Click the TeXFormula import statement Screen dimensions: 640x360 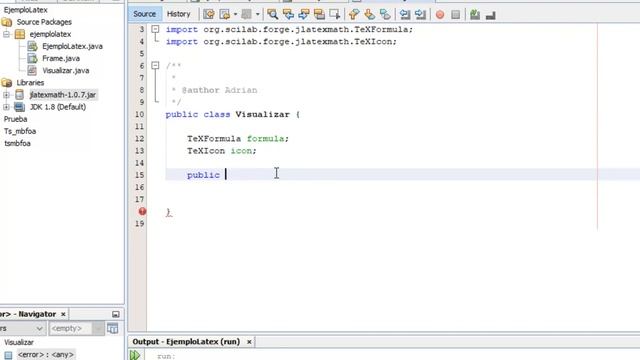click(289, 29)
